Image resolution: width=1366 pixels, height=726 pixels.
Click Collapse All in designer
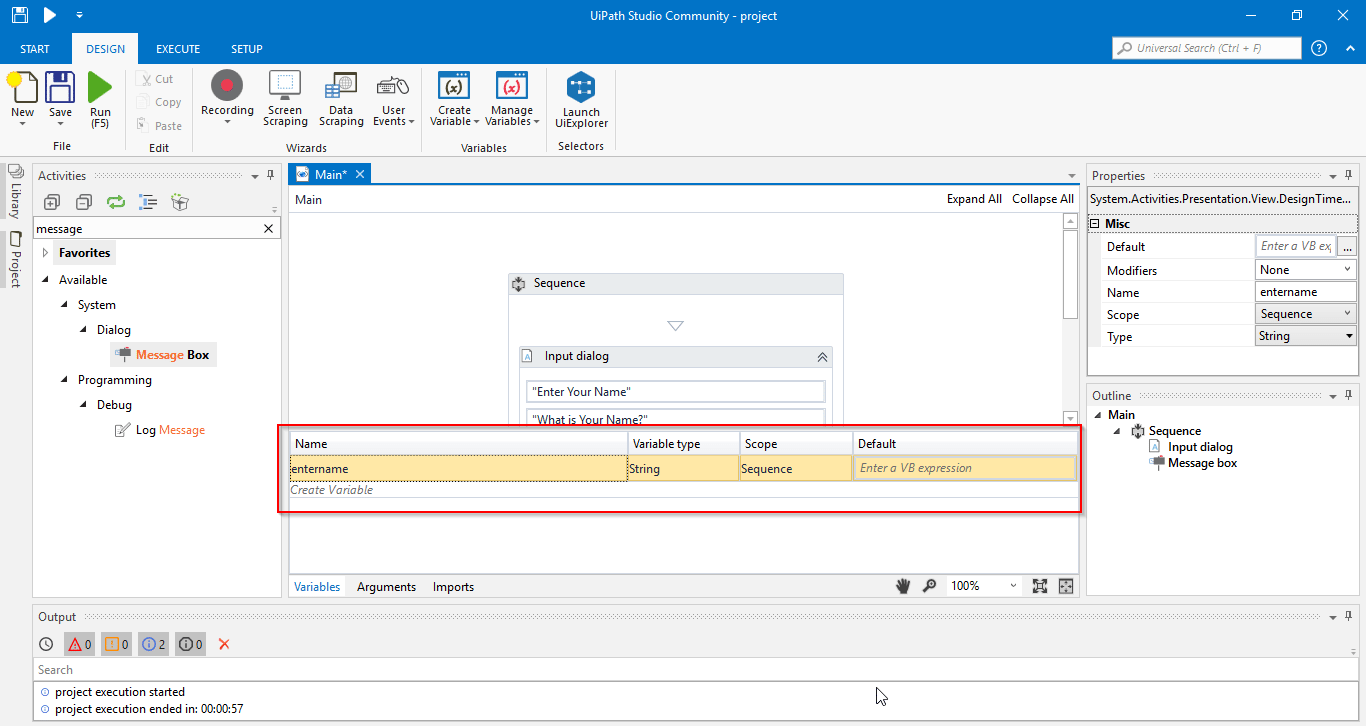coord(1043,199)
